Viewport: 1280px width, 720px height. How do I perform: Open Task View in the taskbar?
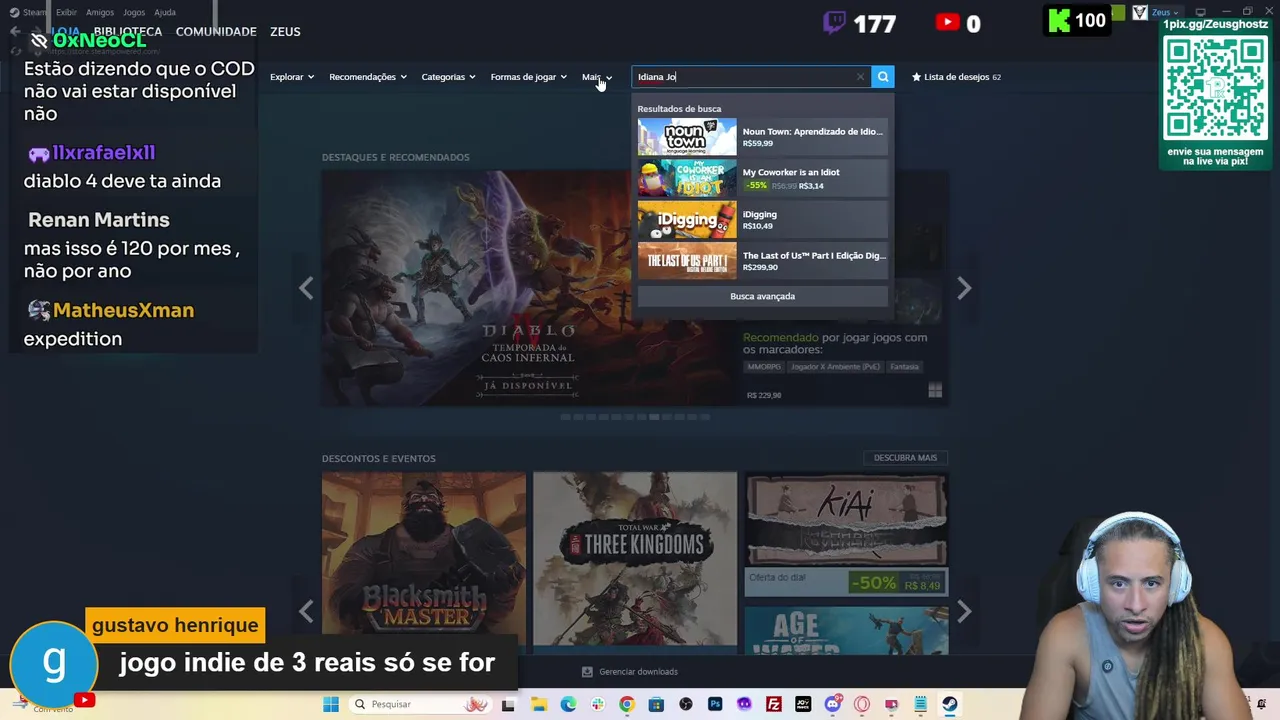tap(508, 704)
